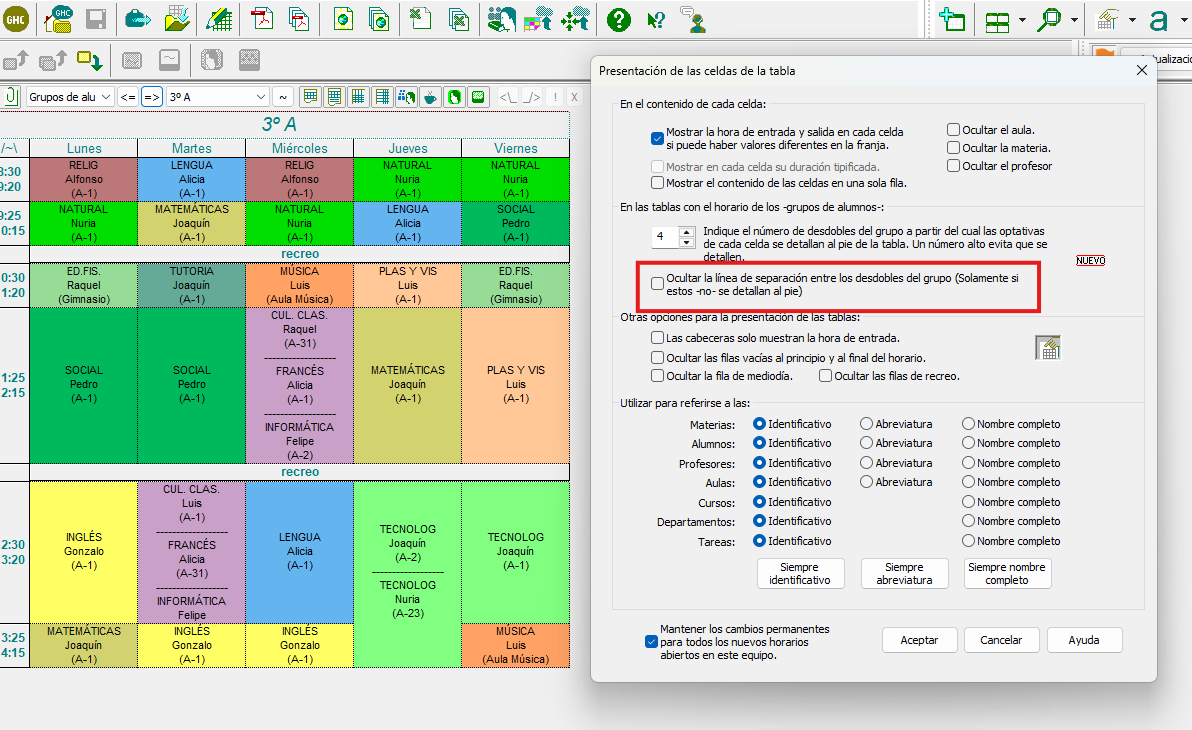The width and height of the screenshot is (1192, 730).
Task: Expand the table layout icon dropdown arrow
Action: pyautogui.click(x=1022, y=21)
